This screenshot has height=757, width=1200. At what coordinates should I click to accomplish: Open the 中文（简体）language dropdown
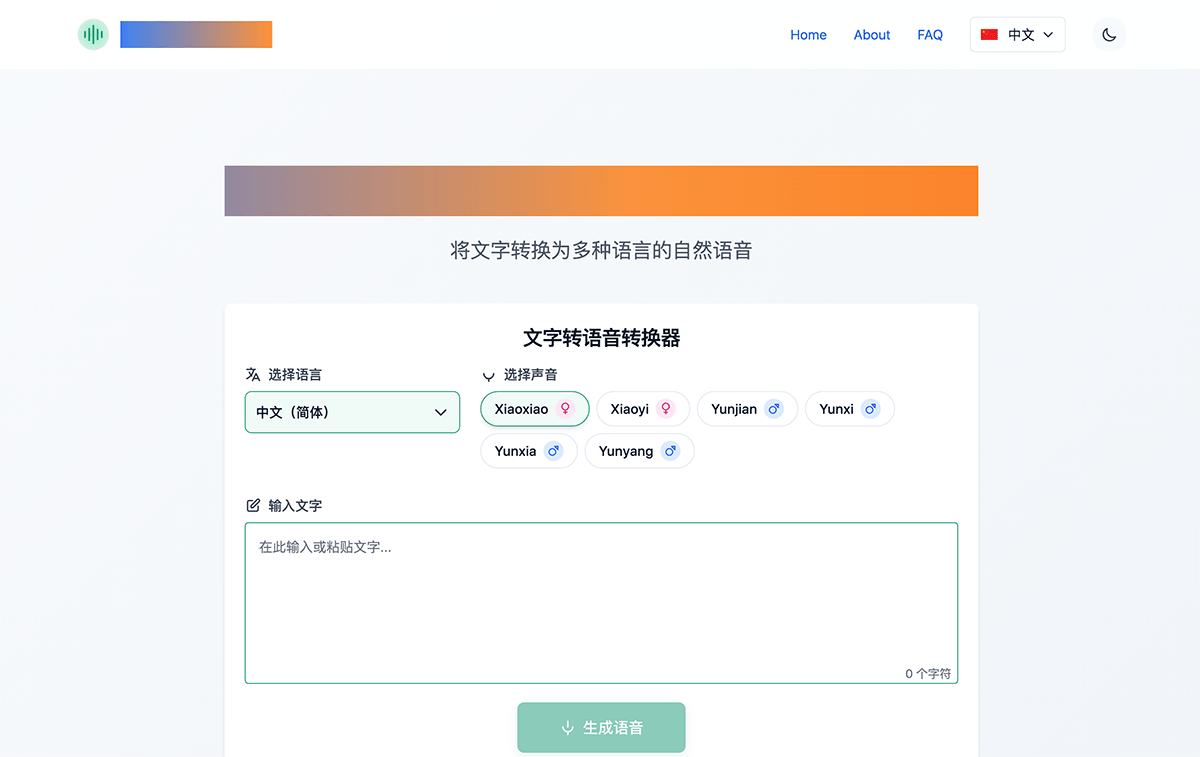point(352,412)
